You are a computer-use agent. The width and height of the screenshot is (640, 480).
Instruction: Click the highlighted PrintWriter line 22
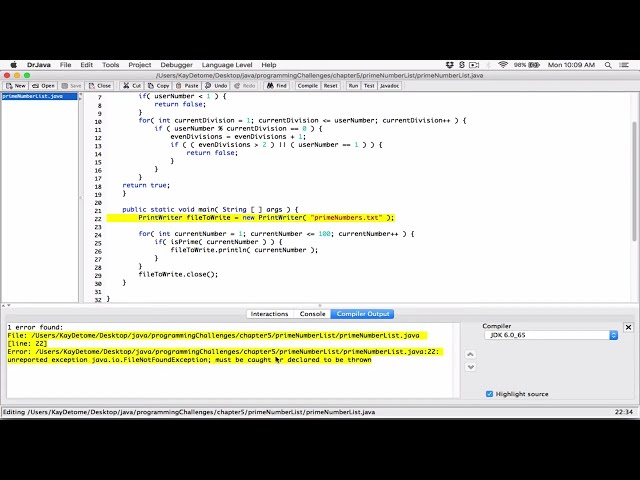click(x=251, y=218)
